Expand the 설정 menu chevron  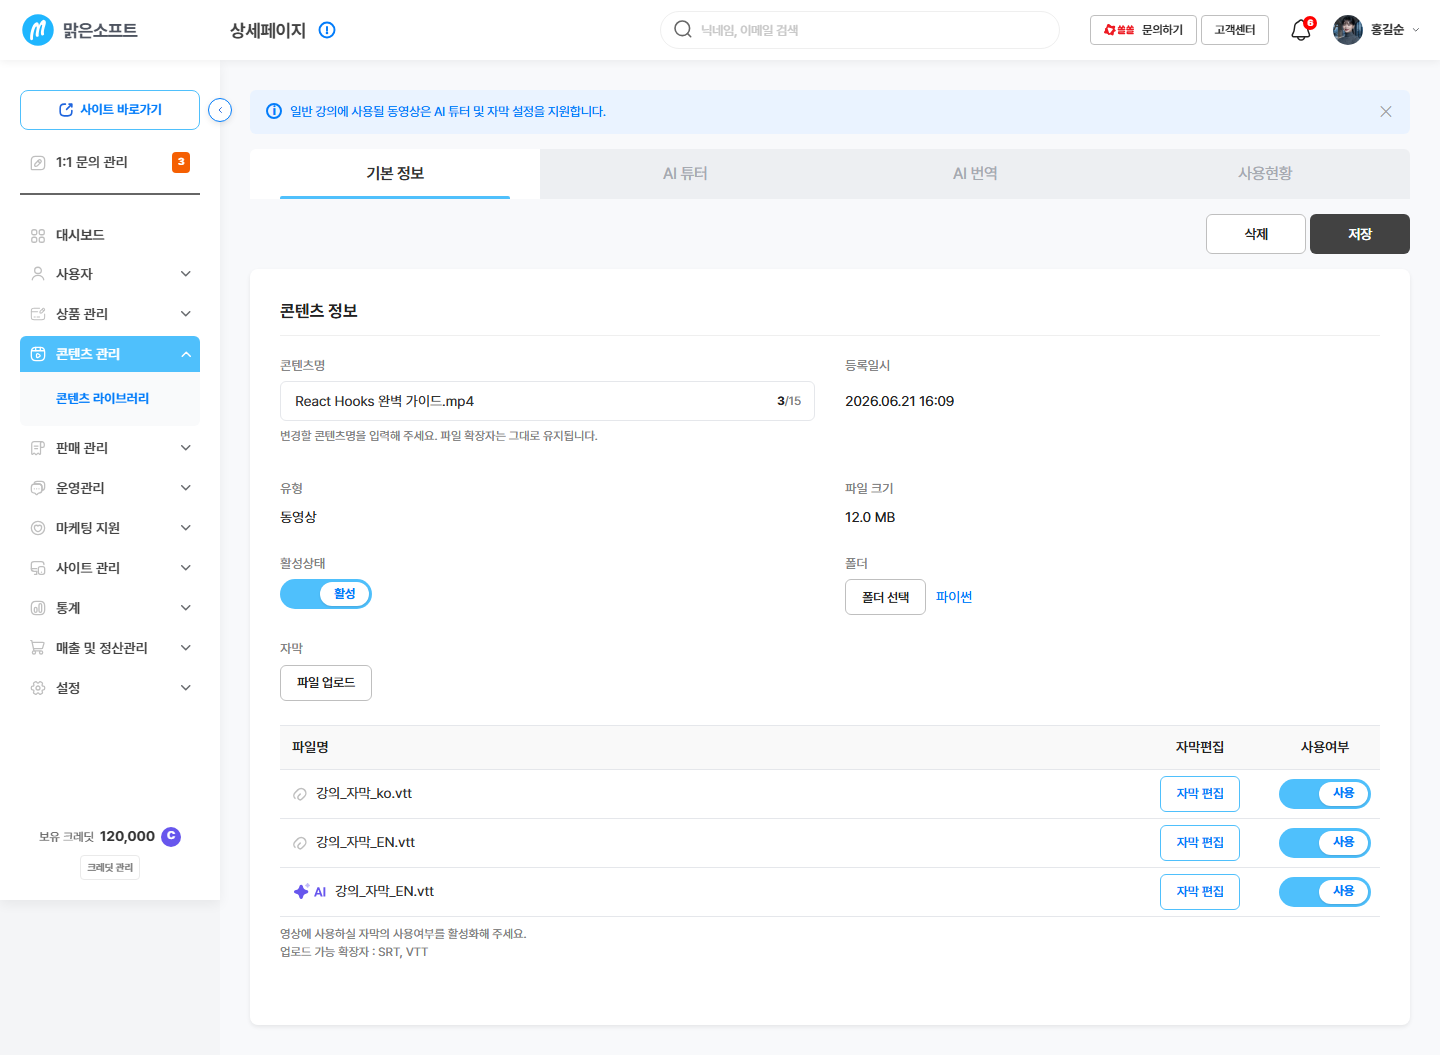click(x=186, y=688)
